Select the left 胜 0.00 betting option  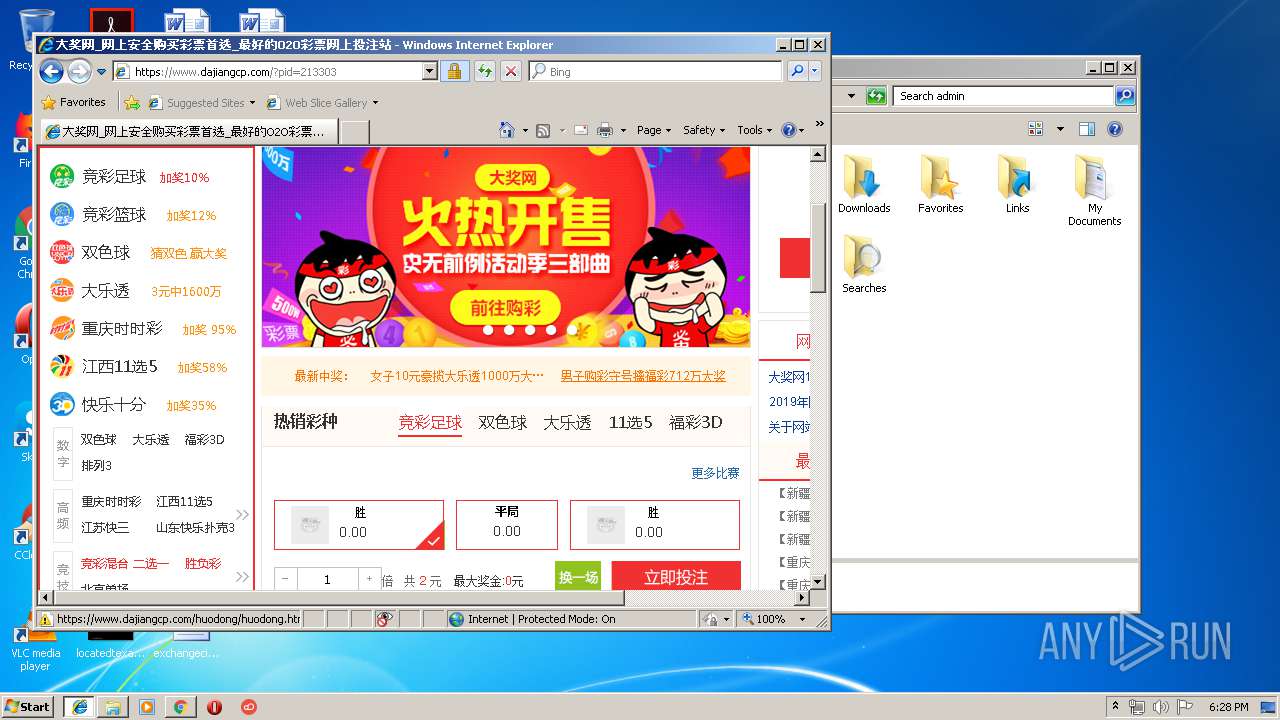pos(359,524)
